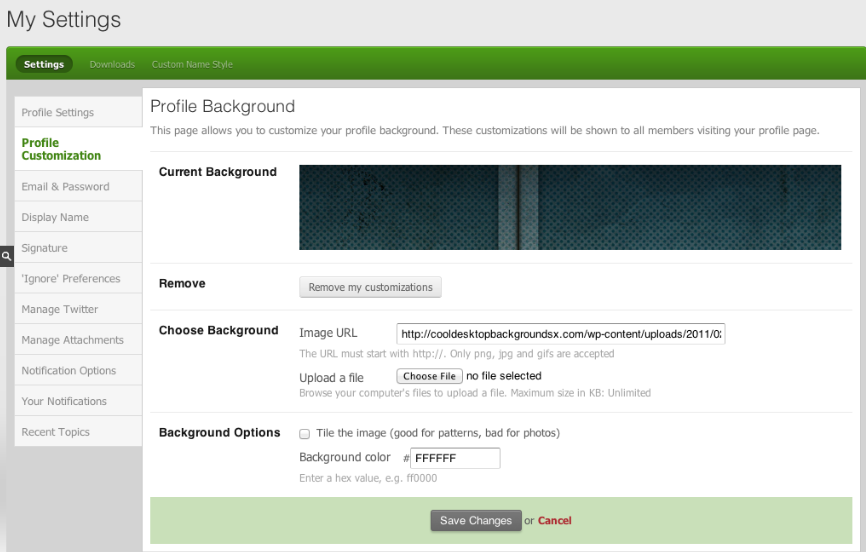Click the red Cancel link
The width and height of the screenshot is (866, 552).
pos(554,521)
